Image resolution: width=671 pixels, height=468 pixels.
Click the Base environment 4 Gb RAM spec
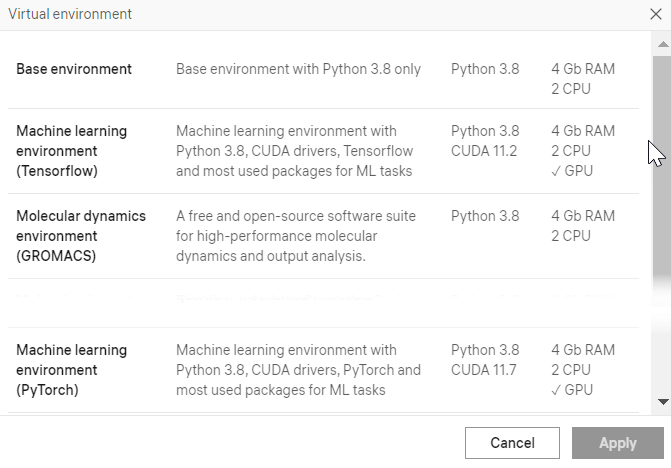click(x=583, y=69)
